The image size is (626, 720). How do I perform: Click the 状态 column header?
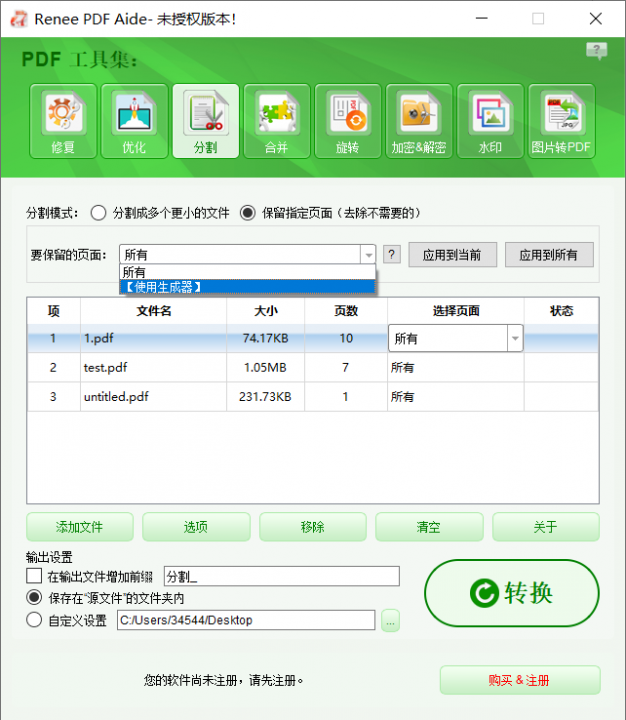tap(561, 311)
